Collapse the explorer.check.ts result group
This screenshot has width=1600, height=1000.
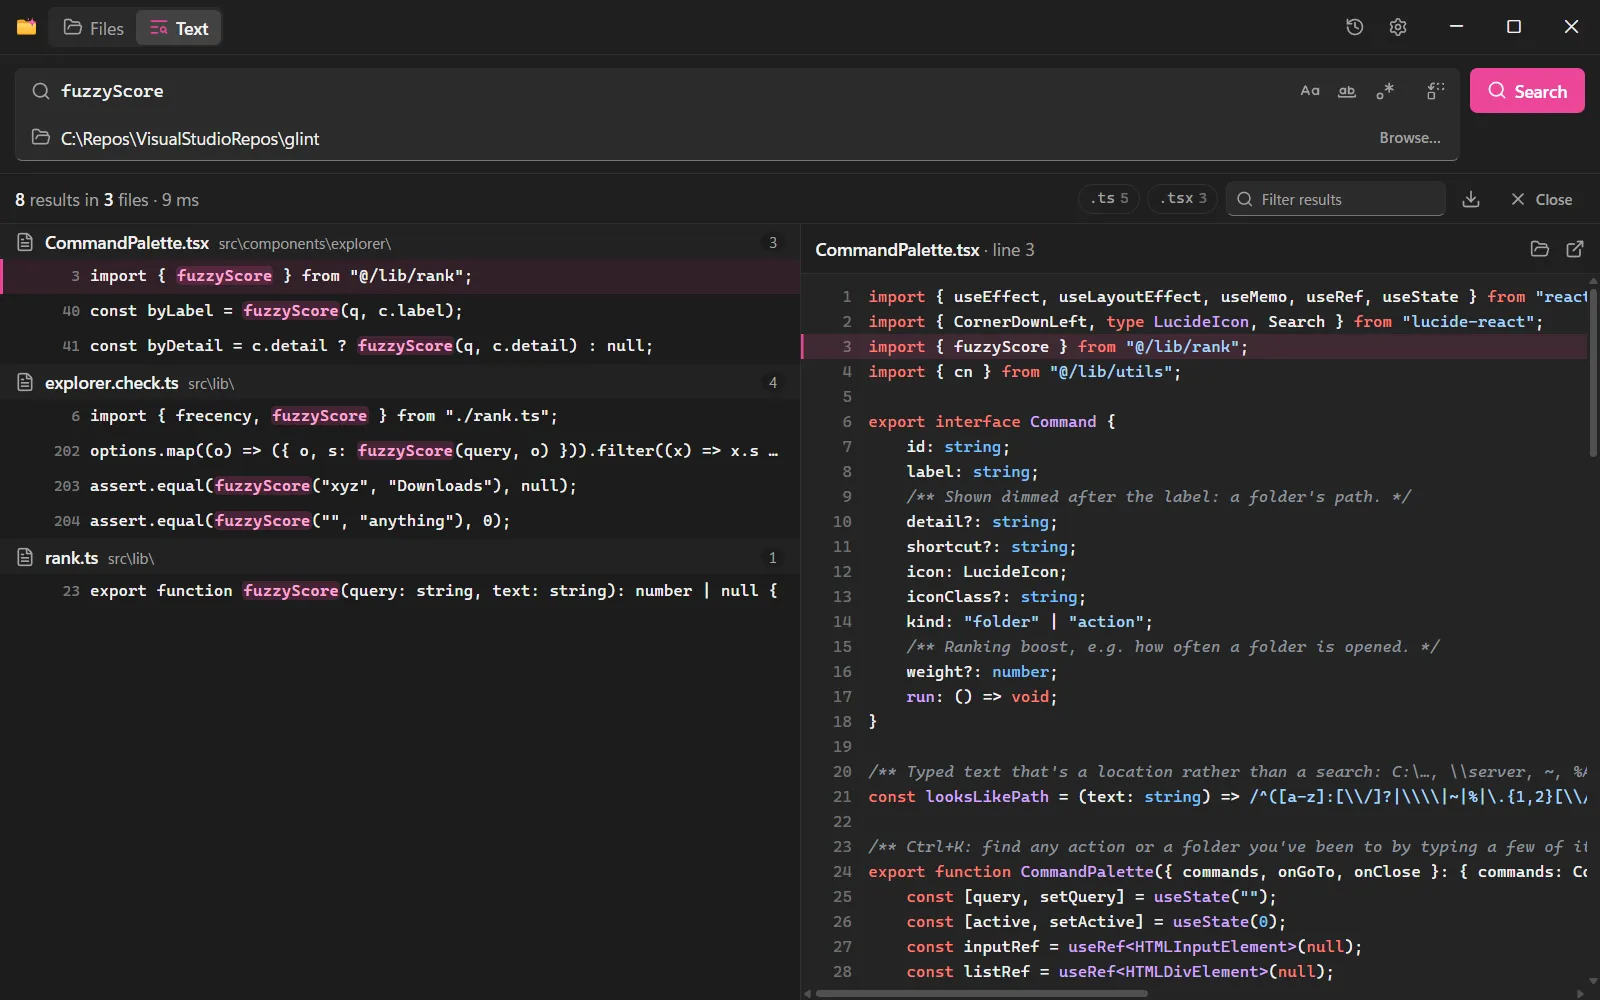tap(400, 383)
